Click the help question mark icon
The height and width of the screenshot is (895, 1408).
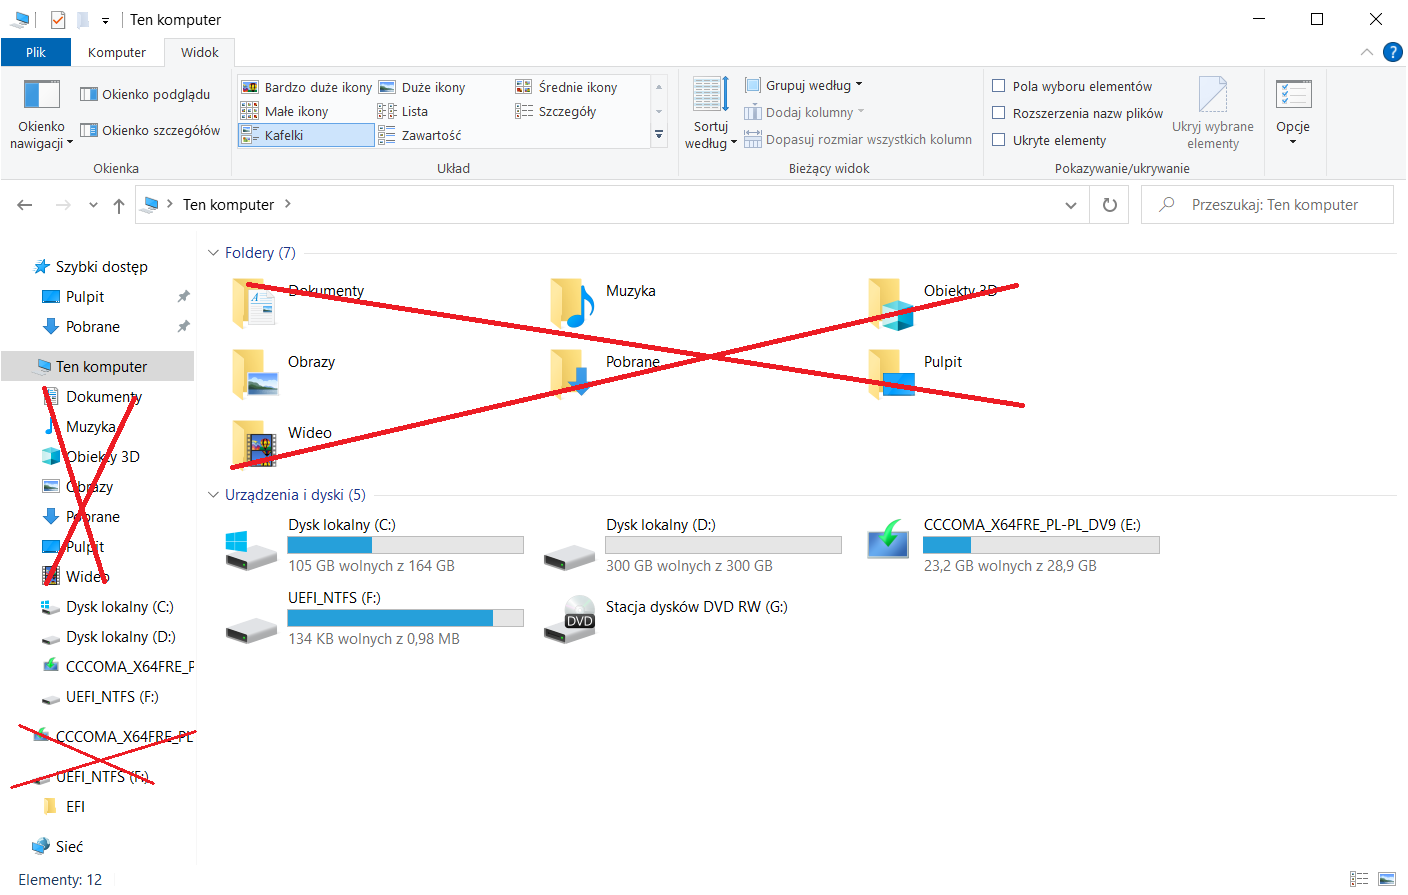point(1392,52)
